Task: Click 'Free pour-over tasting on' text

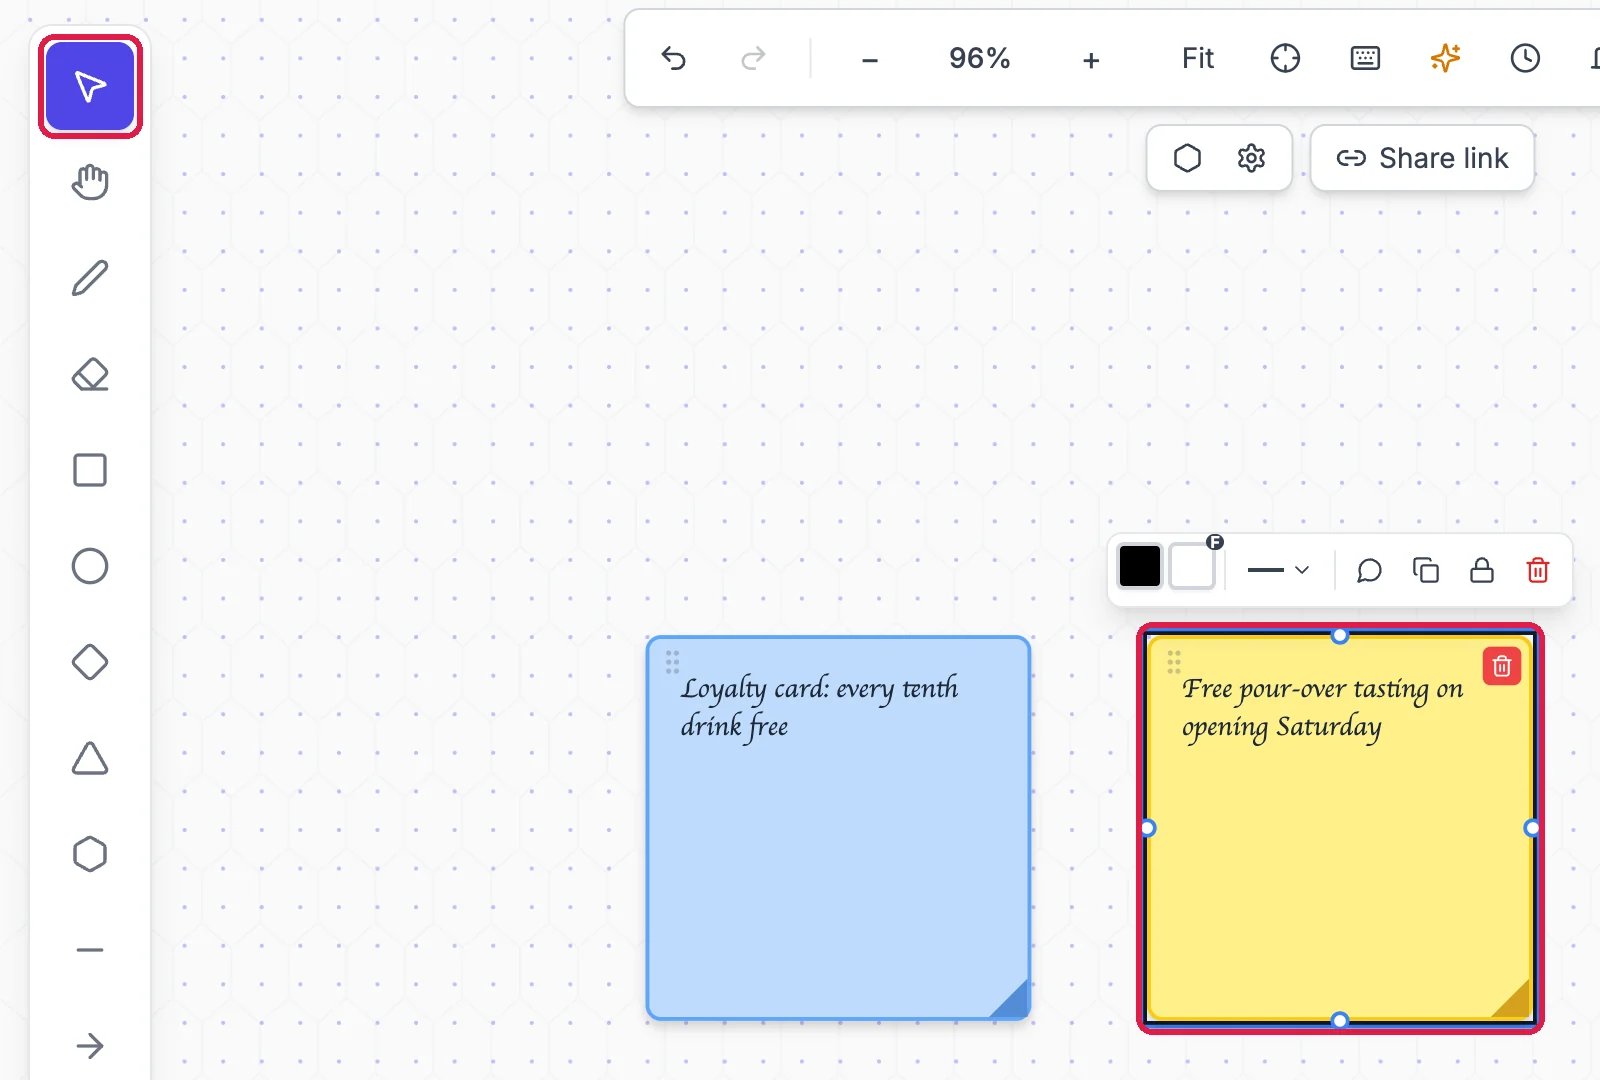Action: pyautogui.click(x=1322, y=688)
